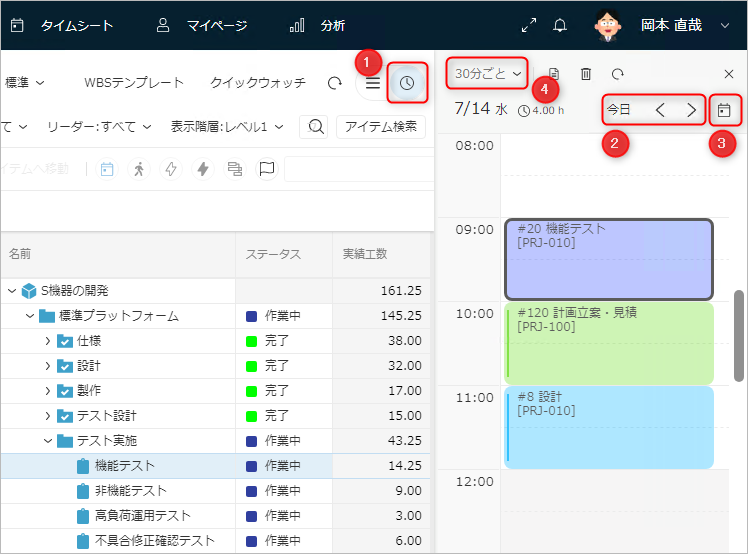Screen dimensions: 748x554
Task: Open the 30分ごと interval dropdown
Action: pos(488,73)
